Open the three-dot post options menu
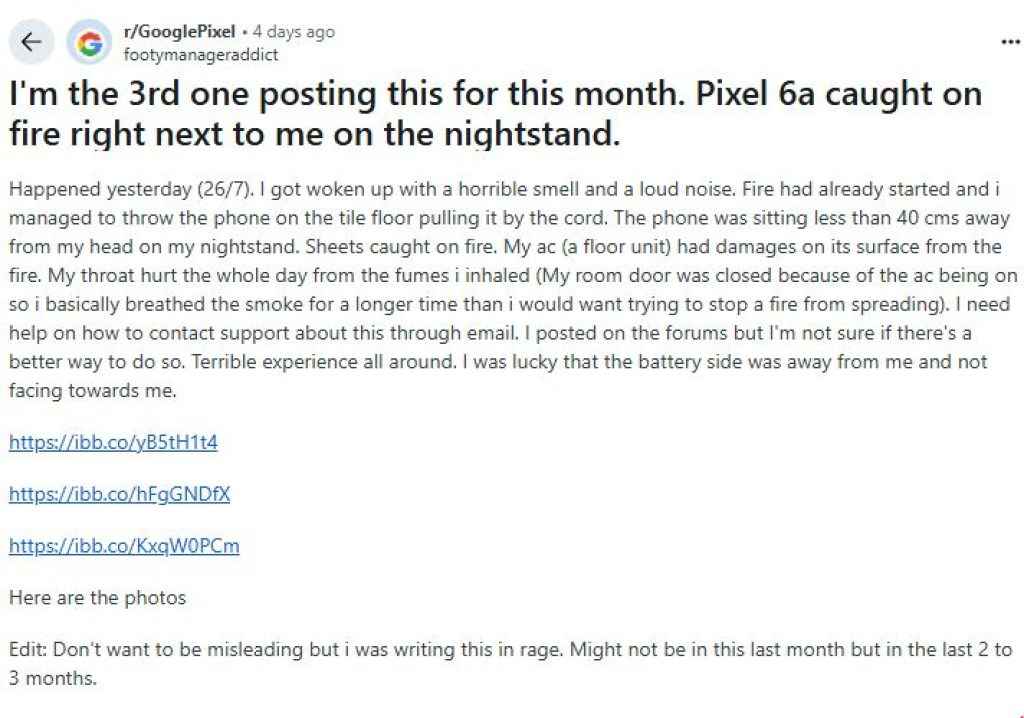The image size is (1024, 718). pos(1010,42)
